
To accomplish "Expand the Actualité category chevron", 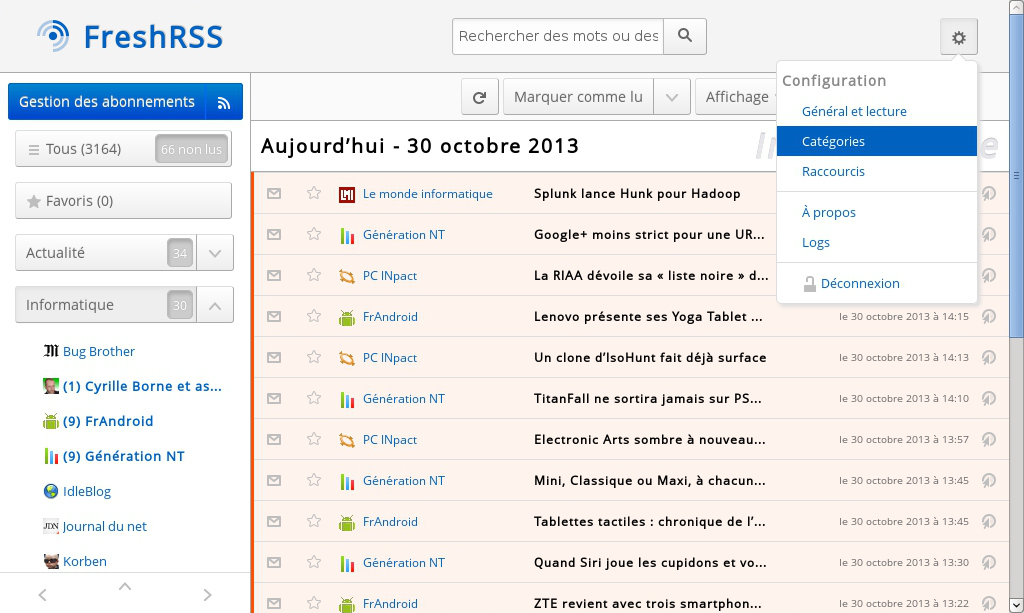I will pyautogui.click(x=215, y=253).
